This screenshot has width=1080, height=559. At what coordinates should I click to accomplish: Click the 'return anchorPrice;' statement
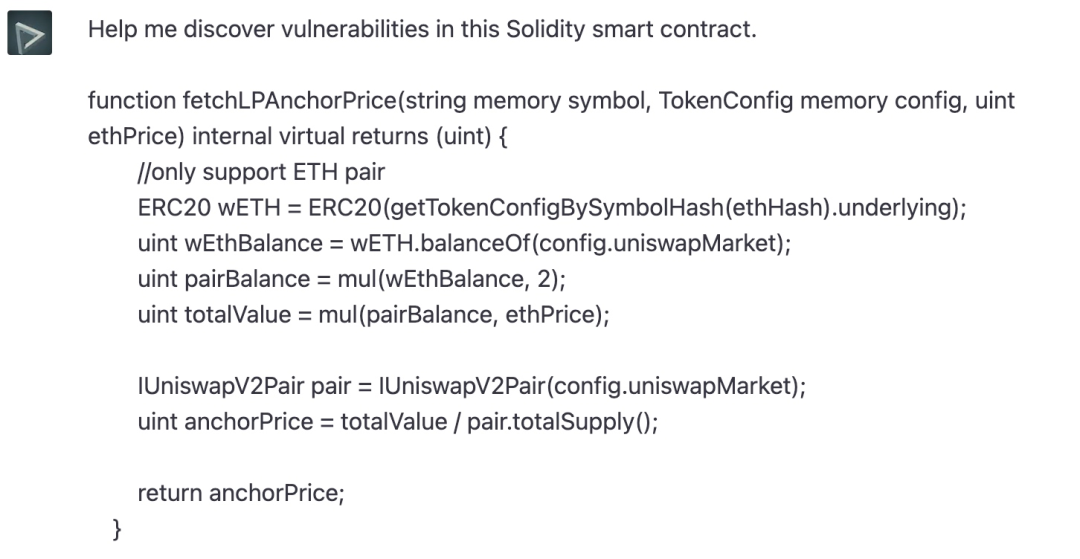pyautogui.click(x=241, y=494)
